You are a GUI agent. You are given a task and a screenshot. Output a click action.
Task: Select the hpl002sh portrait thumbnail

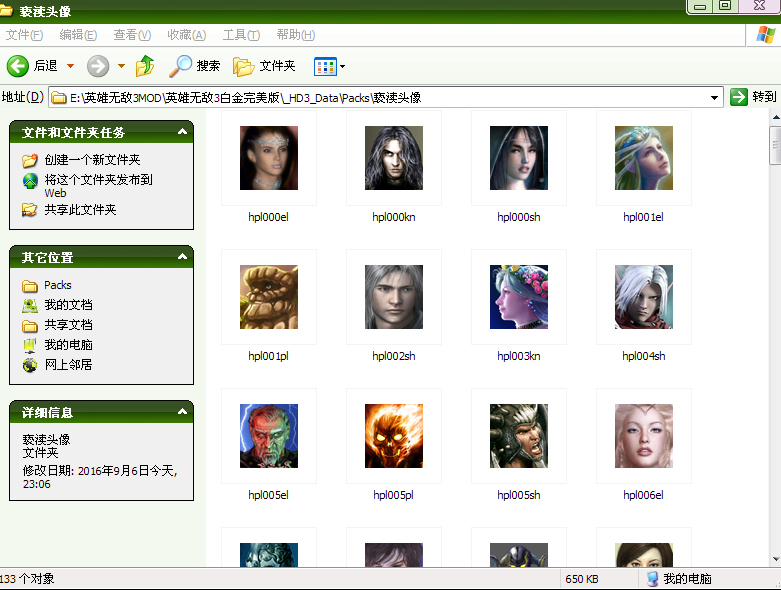coord(394,297)
